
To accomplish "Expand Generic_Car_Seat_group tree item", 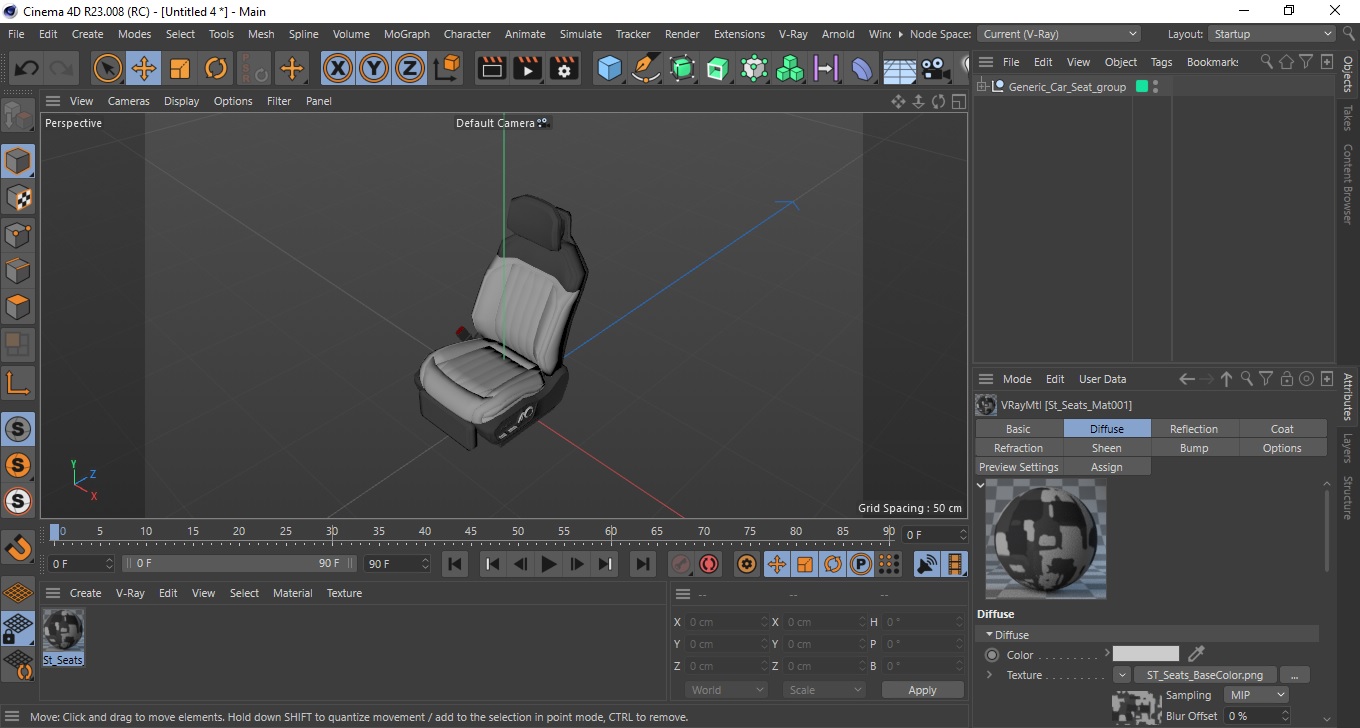I will pos(983,87).
